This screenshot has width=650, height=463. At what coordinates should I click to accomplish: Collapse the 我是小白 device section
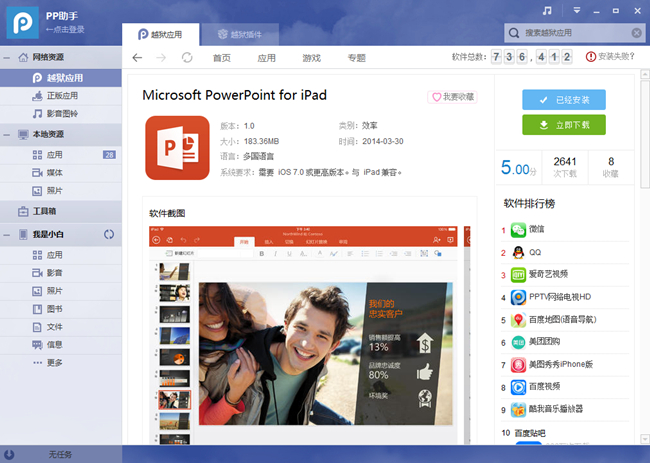[x=9, y=235]
